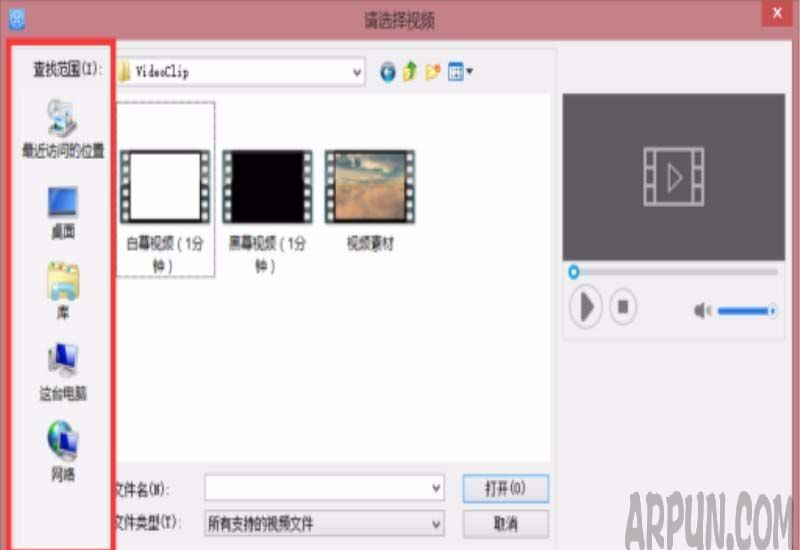Open the Desktop (桌面) location
The image size is (800, 550).
click(x=62, y=203)
